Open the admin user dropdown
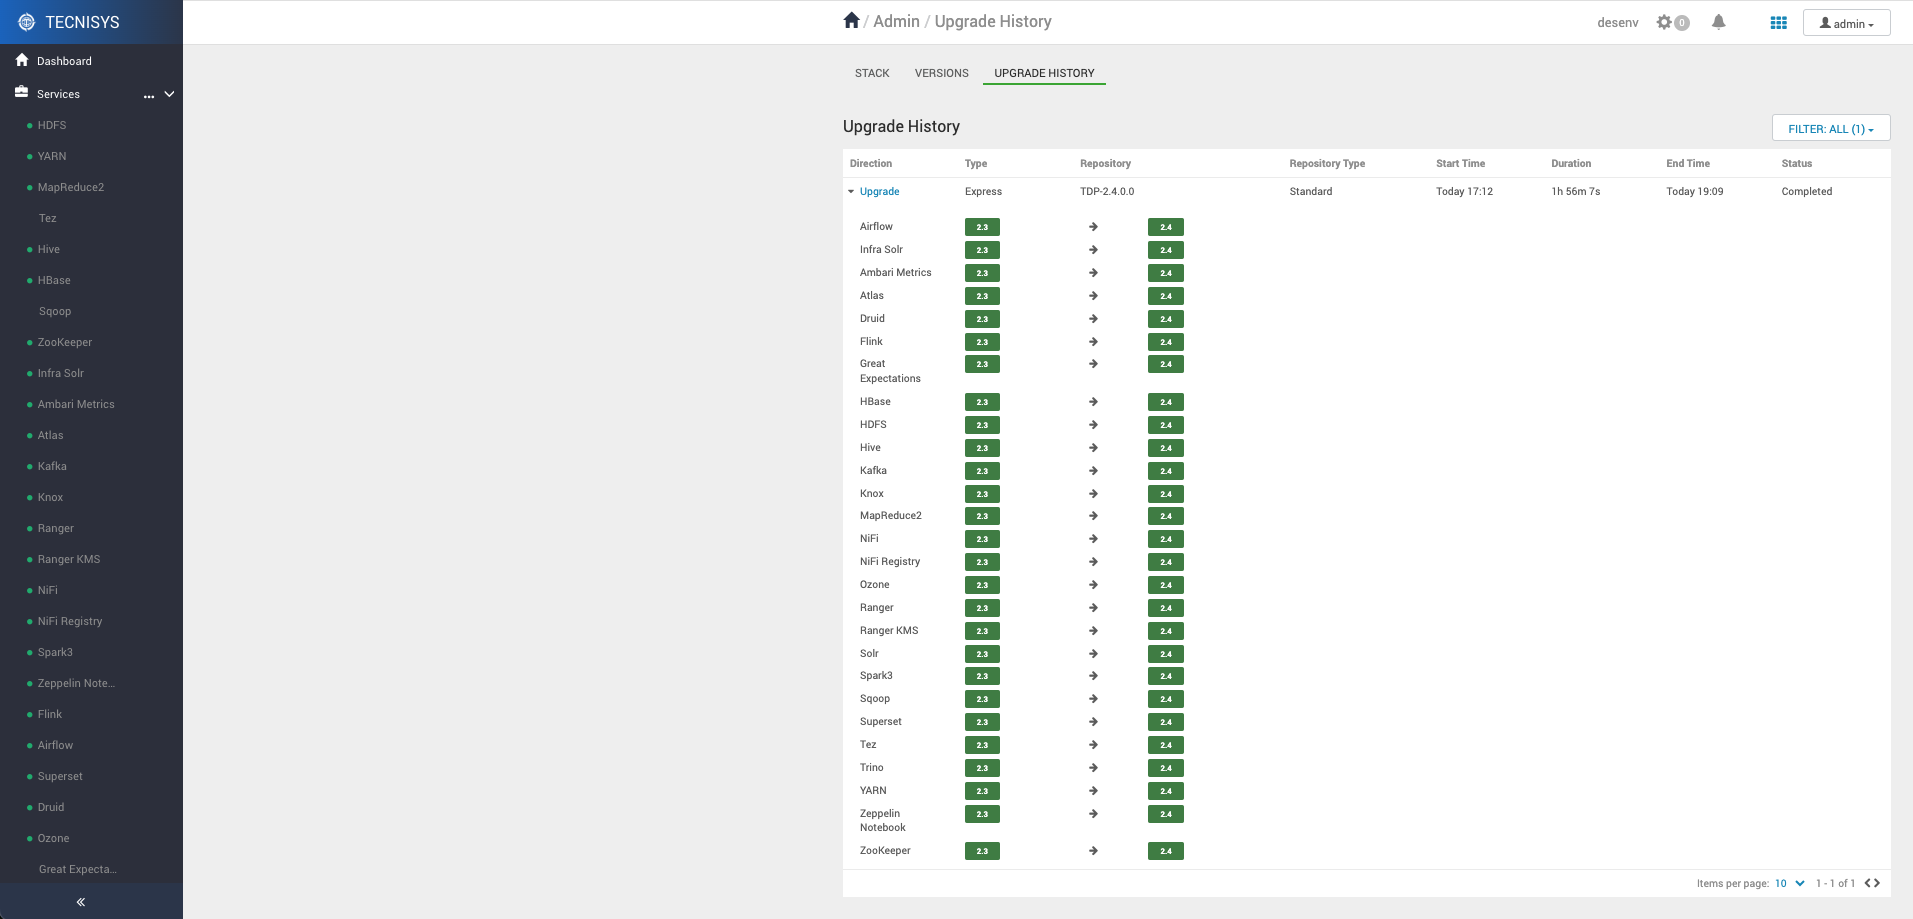This screenshot has height=919, width=1913. pos(1846,23)
